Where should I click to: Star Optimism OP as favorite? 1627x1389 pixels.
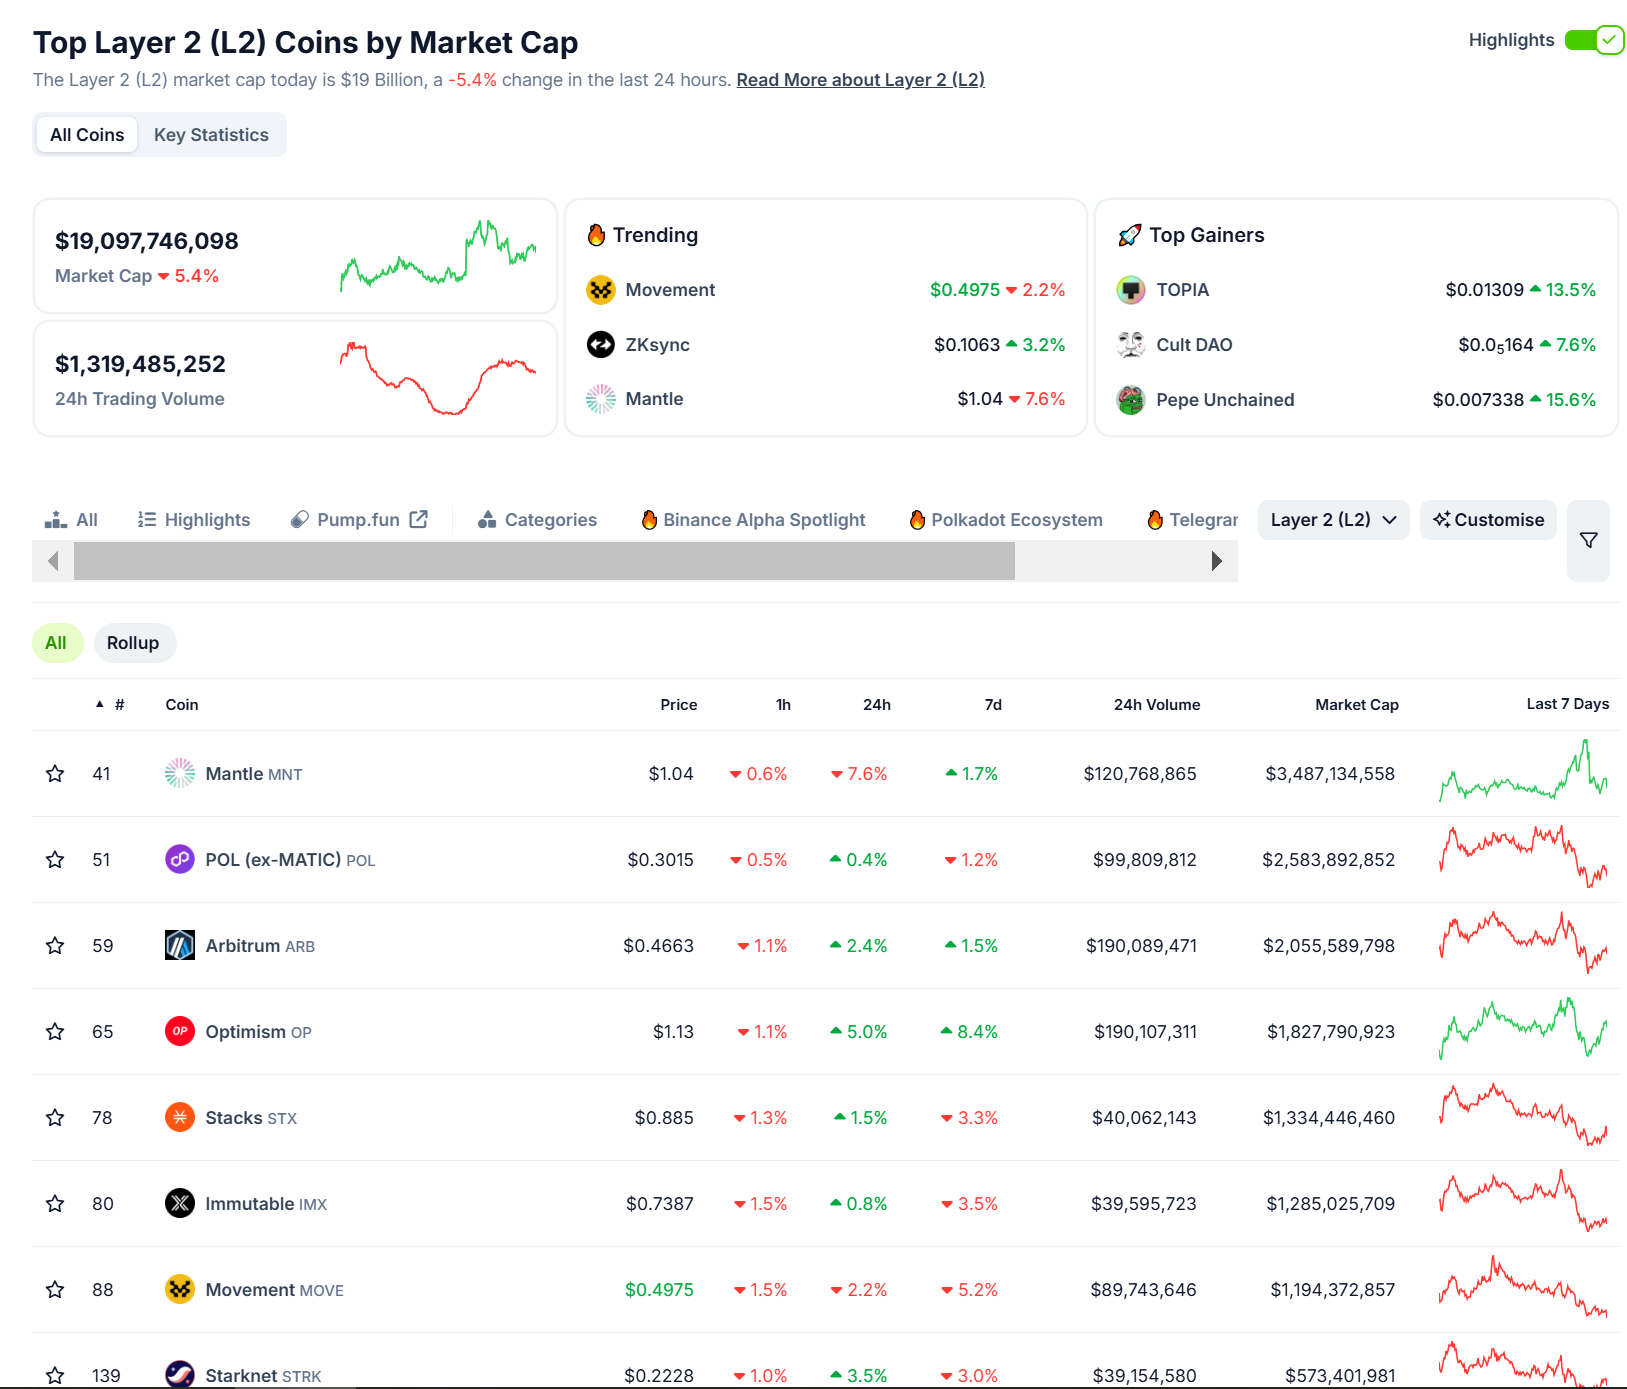coord(55,1032)
